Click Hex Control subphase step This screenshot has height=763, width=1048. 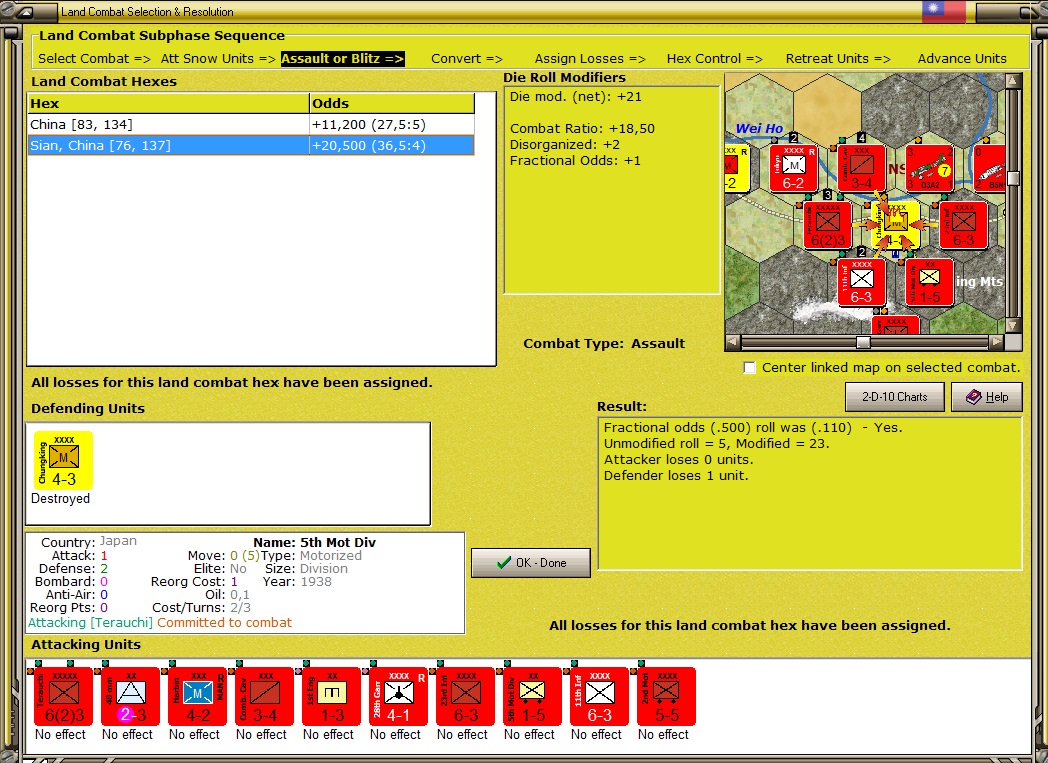click(714, 58)
